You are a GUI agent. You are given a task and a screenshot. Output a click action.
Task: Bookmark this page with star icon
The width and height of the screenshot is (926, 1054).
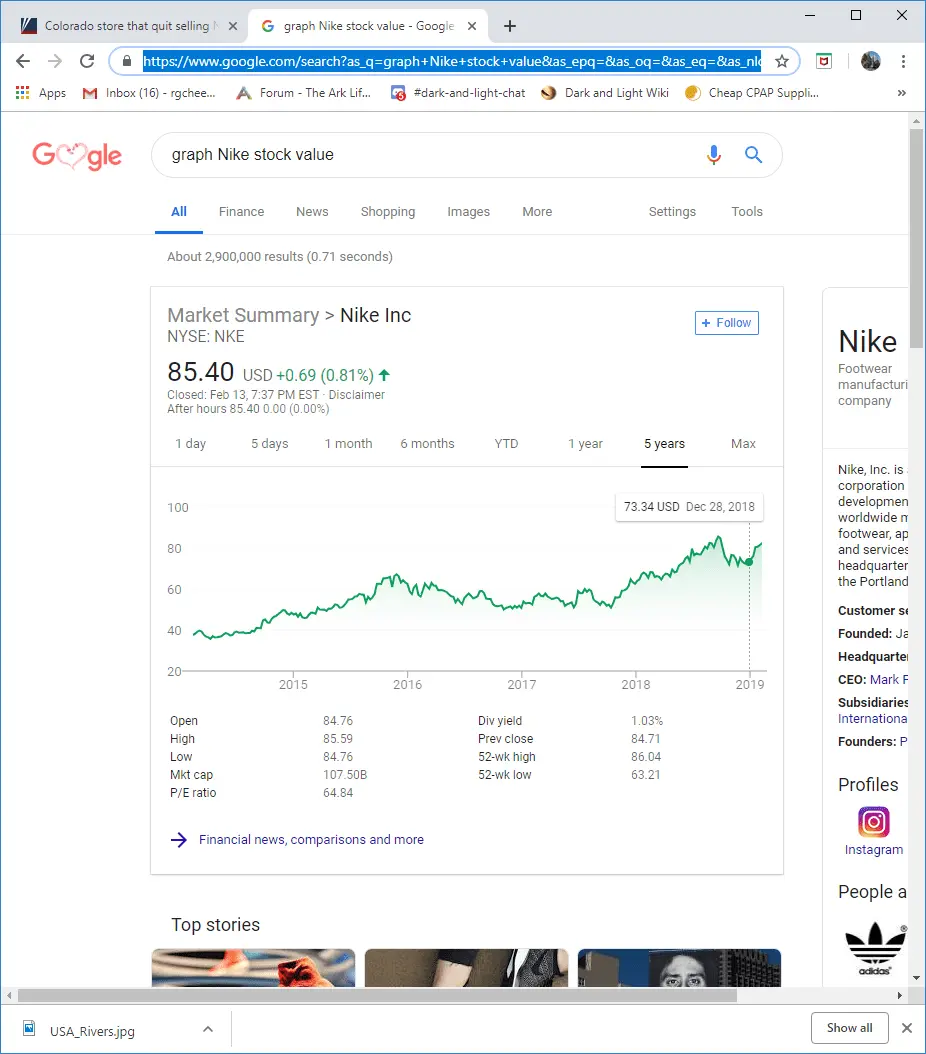782,62
